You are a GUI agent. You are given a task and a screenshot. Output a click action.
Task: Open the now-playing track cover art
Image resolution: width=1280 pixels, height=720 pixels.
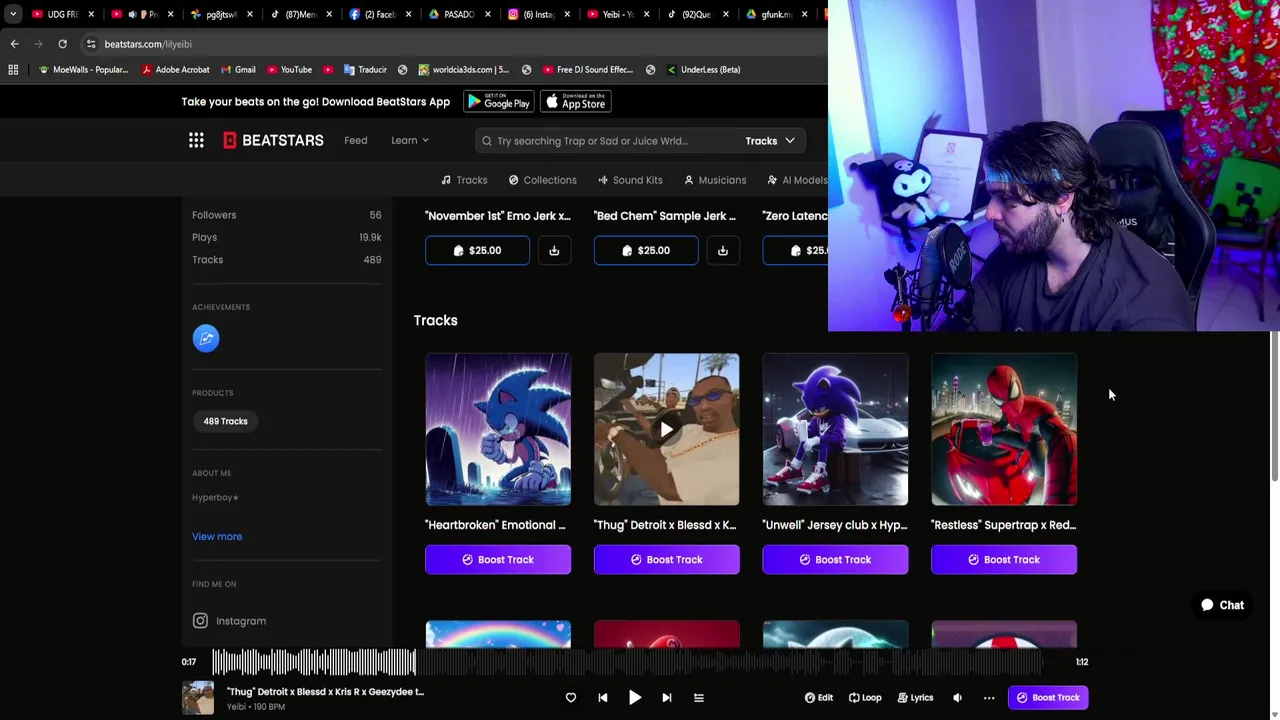pyautogui.click(x=198, y=698)
